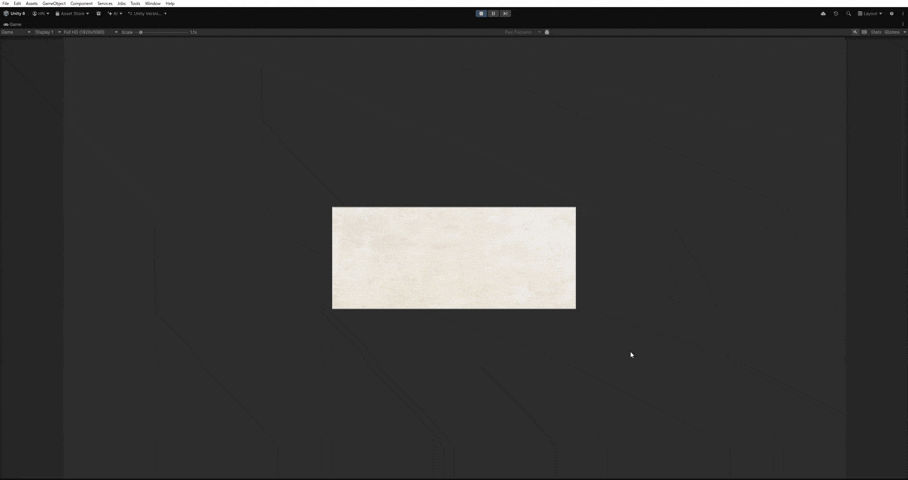The width and height of the screenshot is (908, 480).
Task: Step forward one frame
Action: point(506,13)
